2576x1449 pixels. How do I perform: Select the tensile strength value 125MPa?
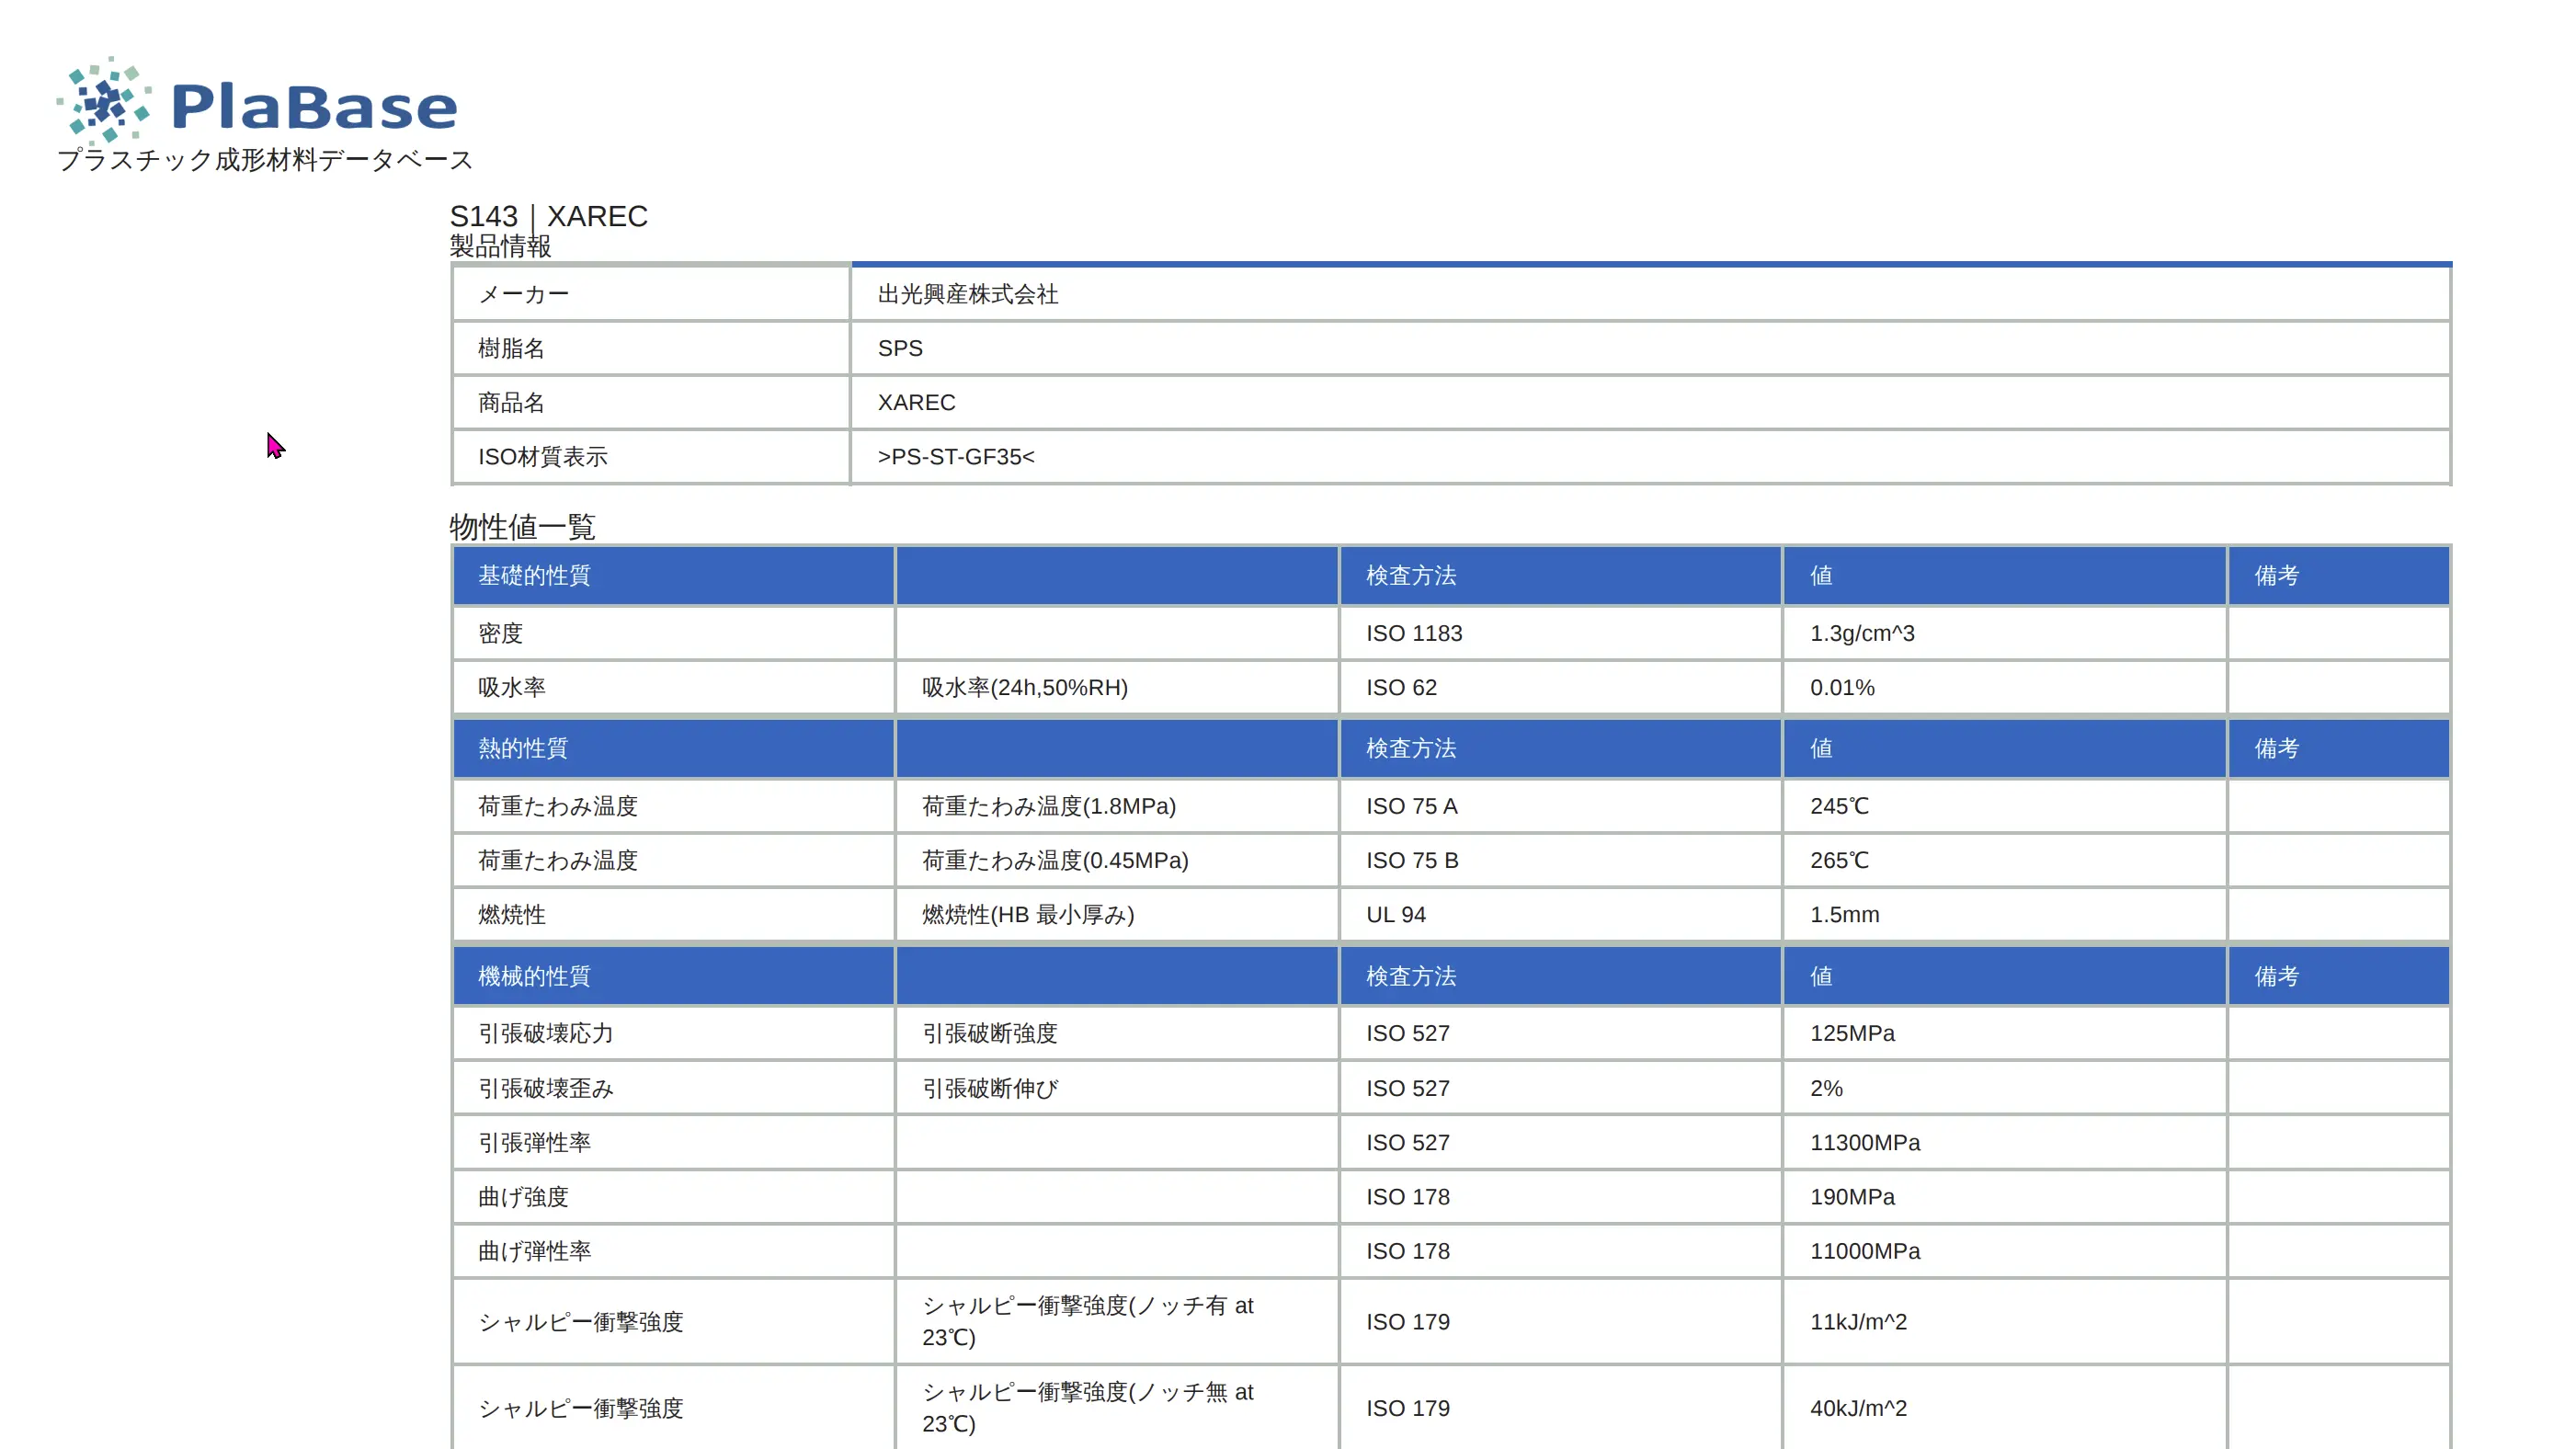click(x=1852, y=1033)
